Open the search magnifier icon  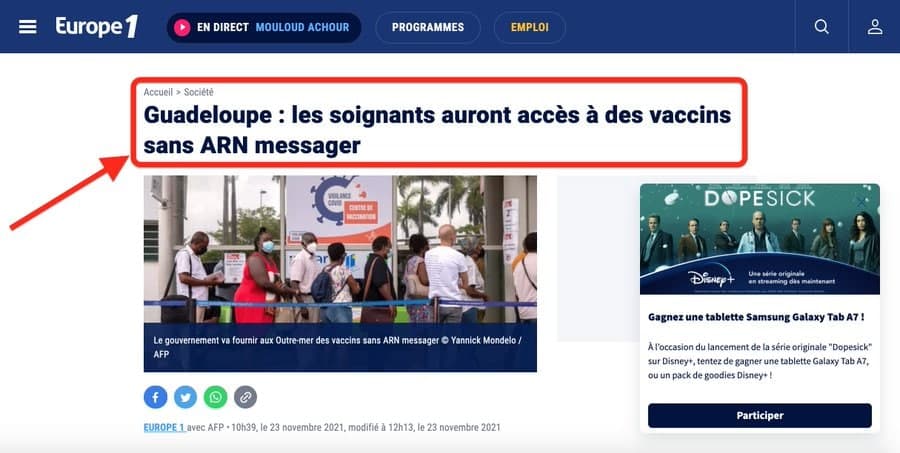(x=821, y=27)
